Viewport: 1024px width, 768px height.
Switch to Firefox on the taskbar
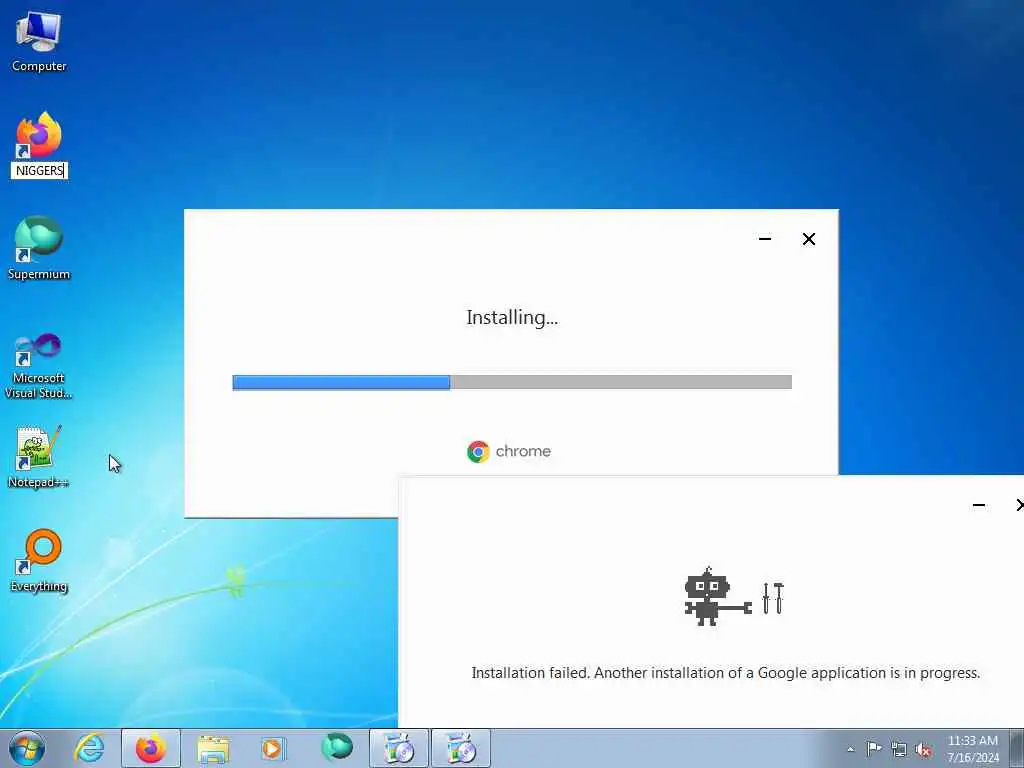151,748
